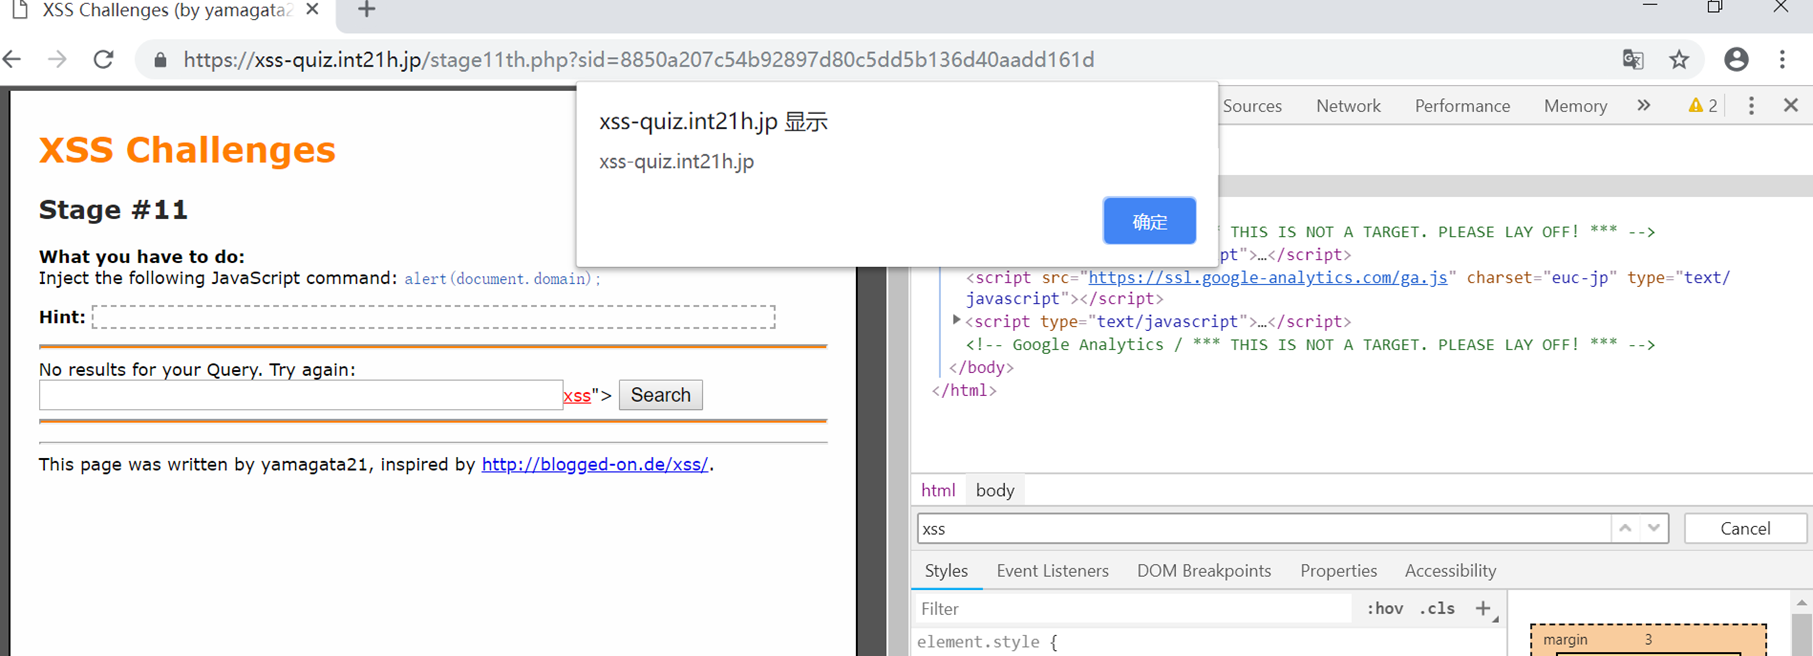Switch to the Performance tab
The image size is (1813, 656).
click(1462, 106)
